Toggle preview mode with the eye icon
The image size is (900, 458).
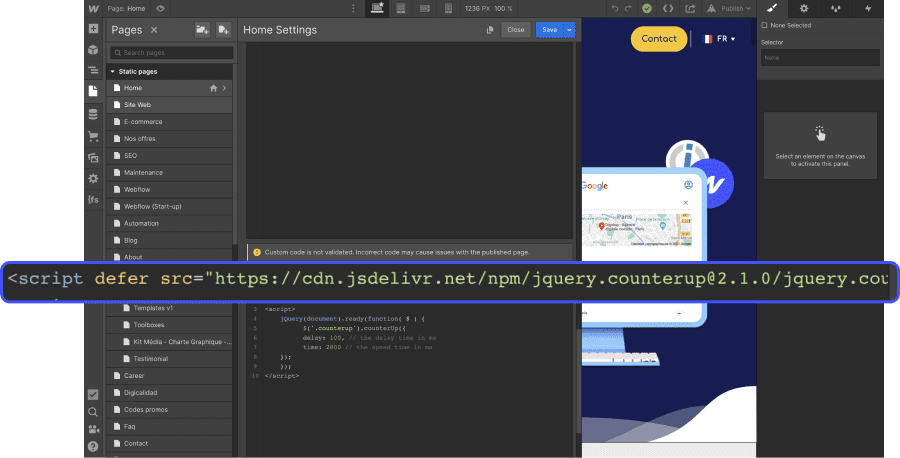(x=161, y=9)
